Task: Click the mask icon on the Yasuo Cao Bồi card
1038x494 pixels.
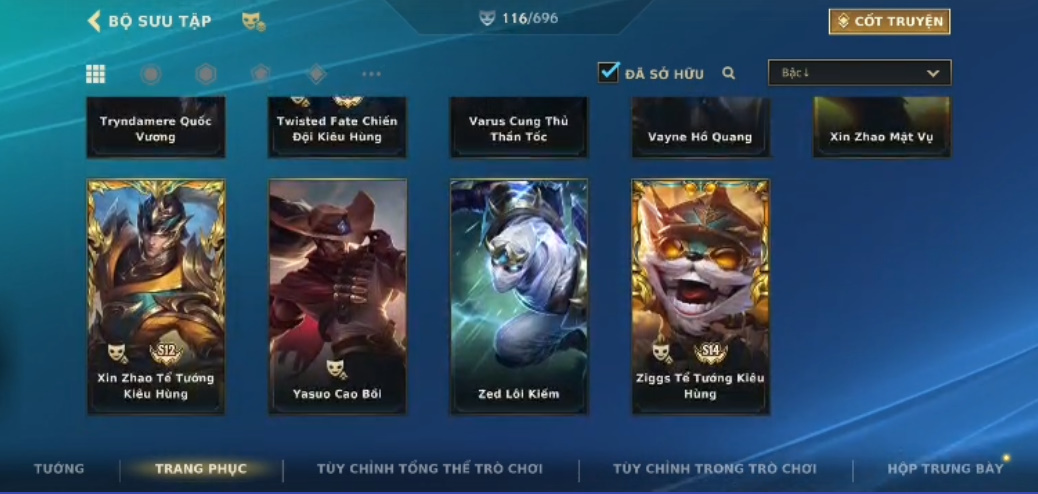Action: tap(336, 370)
